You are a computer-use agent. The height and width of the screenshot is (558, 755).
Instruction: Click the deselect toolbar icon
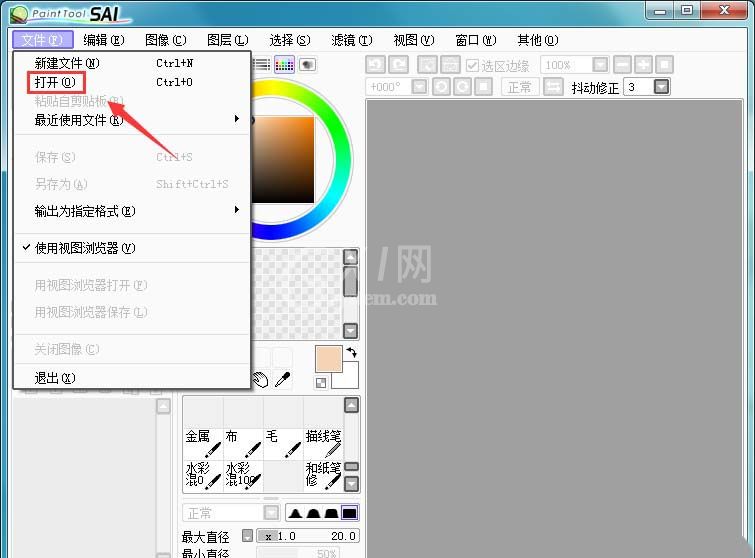point(428,65)
